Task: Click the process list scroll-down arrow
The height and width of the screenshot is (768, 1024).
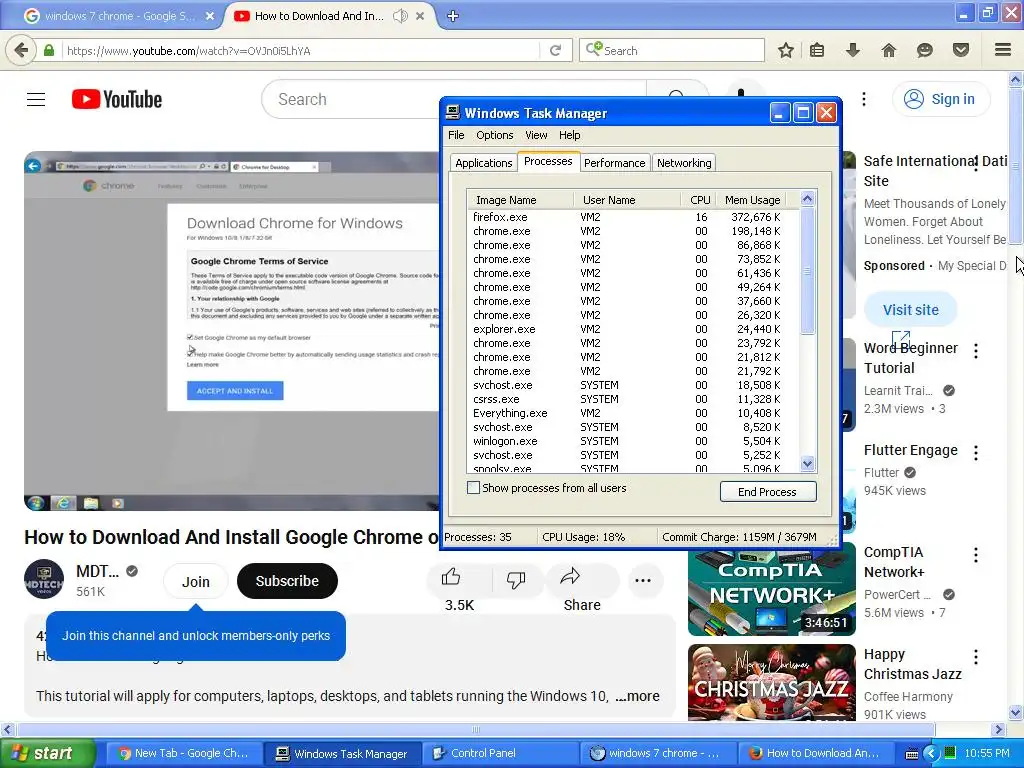Action: pos(808,464)
